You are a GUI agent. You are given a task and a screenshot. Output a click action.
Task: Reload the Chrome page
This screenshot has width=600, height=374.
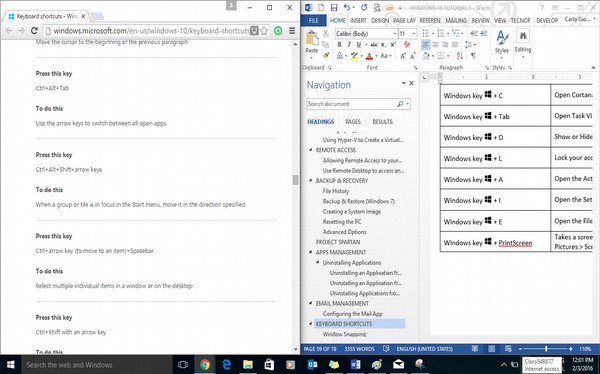click(34, 31)
